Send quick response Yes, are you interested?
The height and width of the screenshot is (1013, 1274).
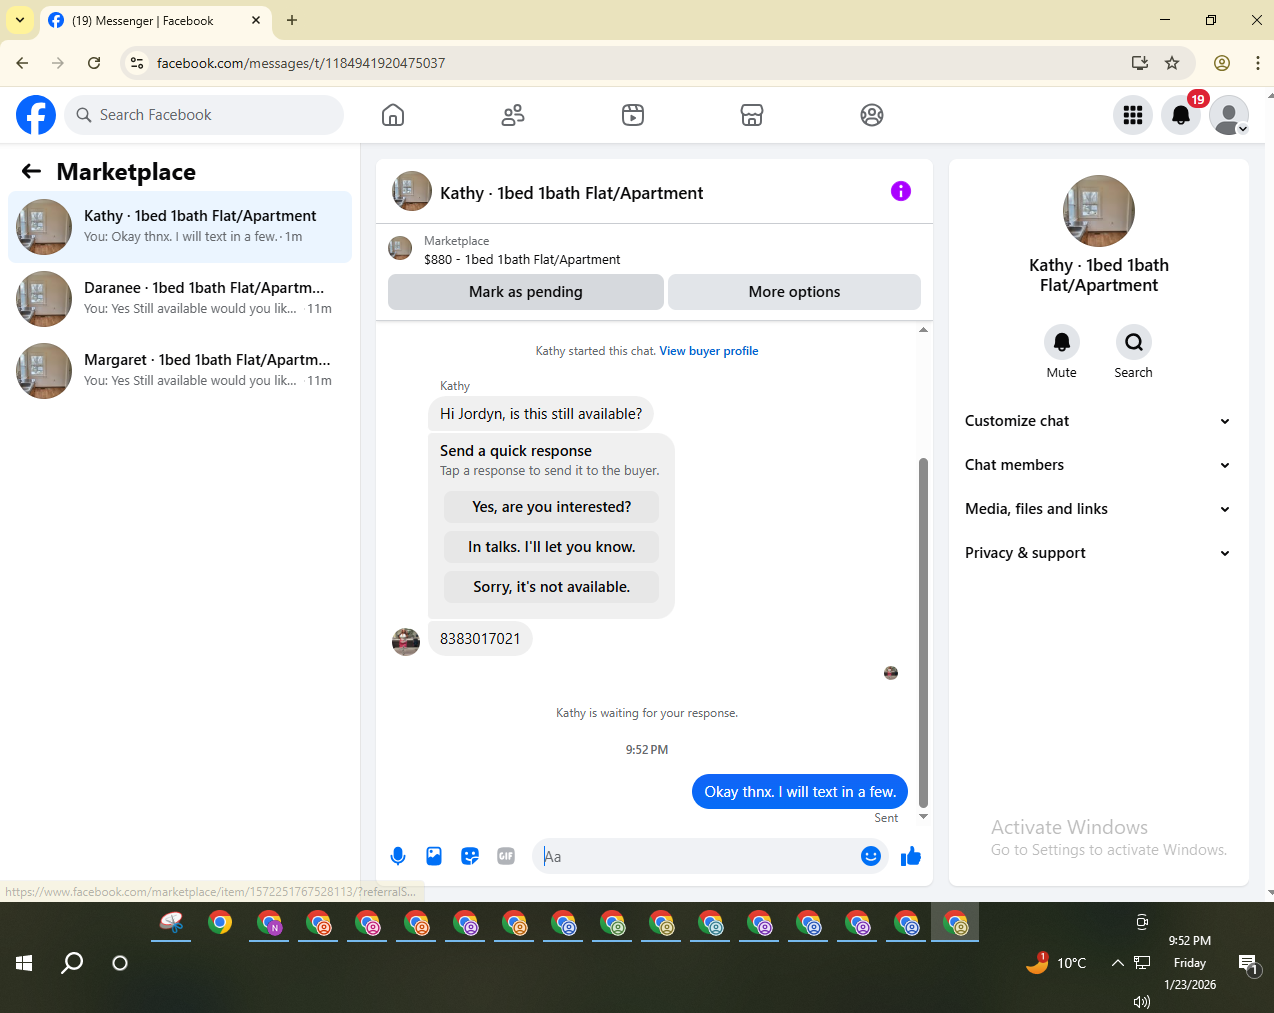pyautogui.click(x=552, y=507)
